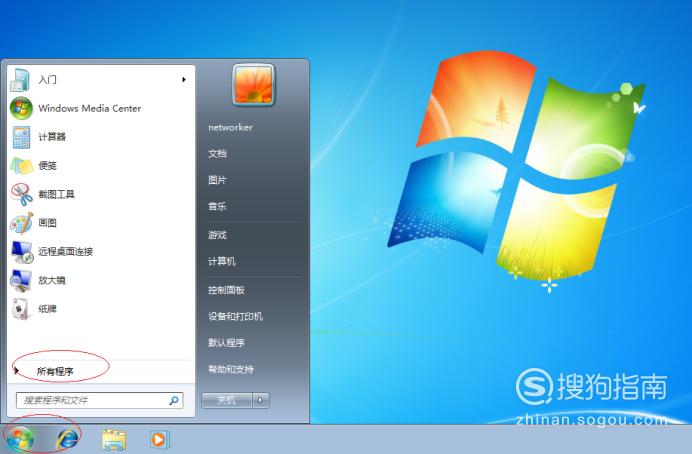Click the user account flower picture
This screenshot has width=692, height=454.
click(253, 84)
